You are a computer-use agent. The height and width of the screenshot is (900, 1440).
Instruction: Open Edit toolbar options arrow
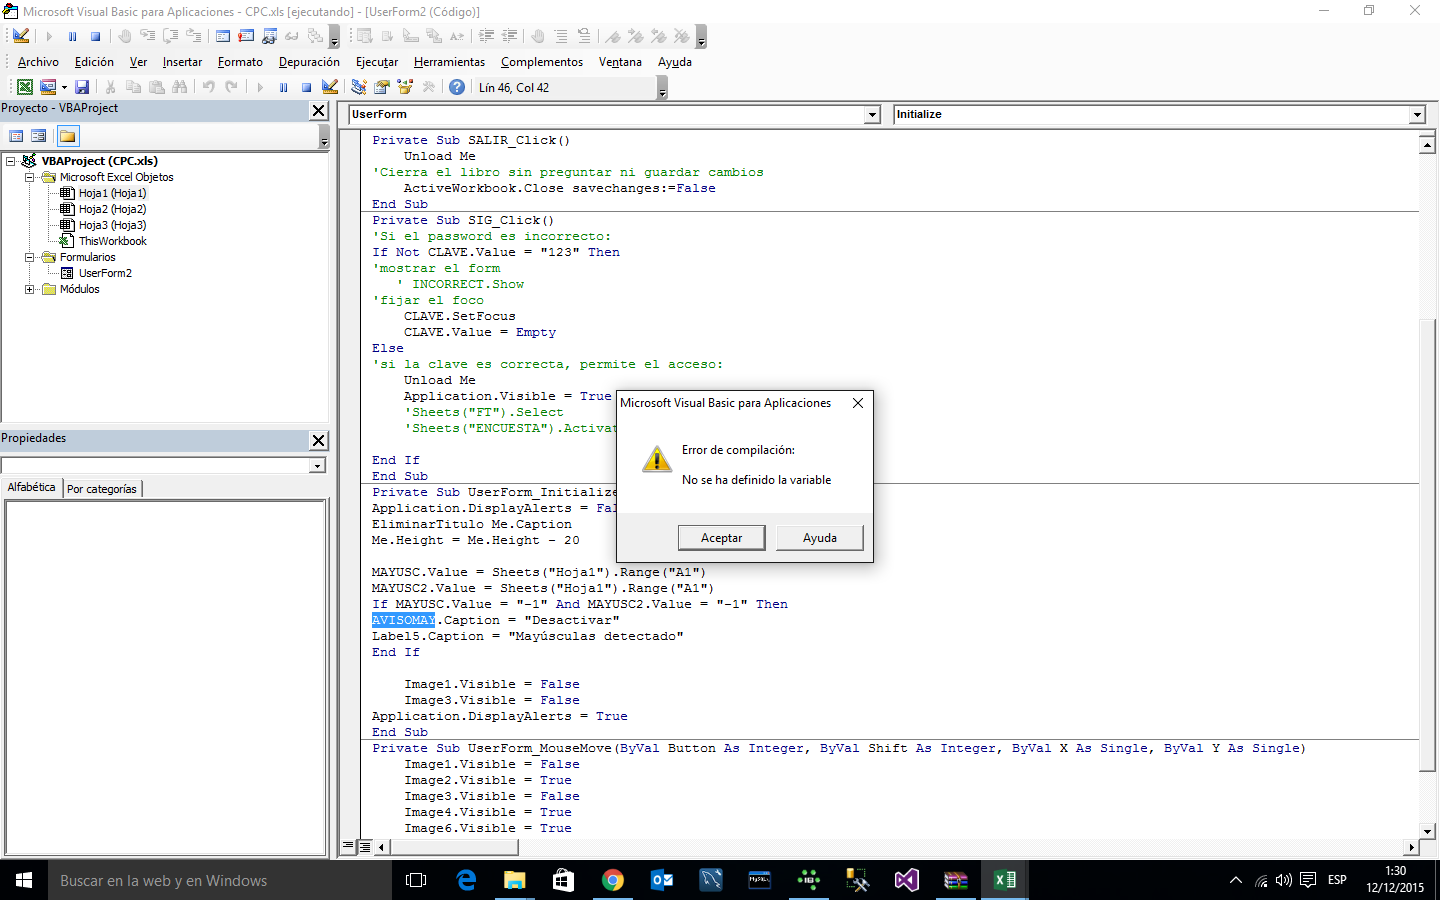701,37
